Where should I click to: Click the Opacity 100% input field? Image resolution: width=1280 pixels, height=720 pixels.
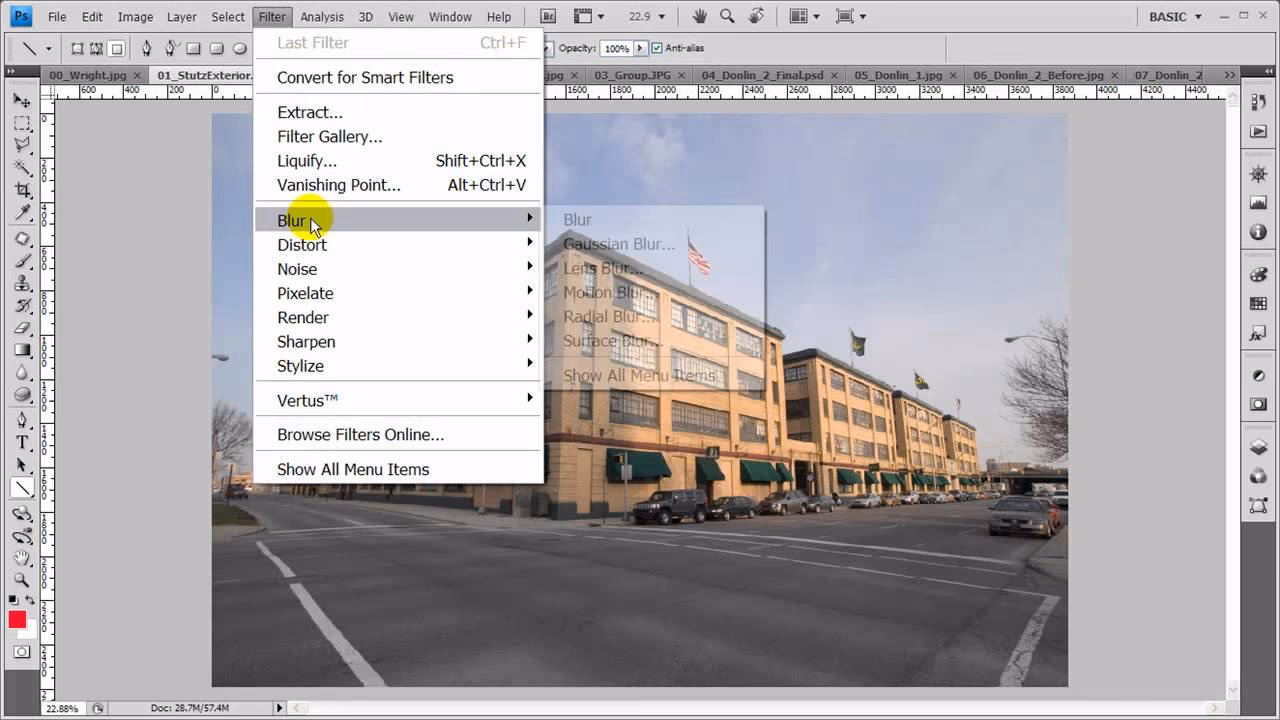[616, 48]
